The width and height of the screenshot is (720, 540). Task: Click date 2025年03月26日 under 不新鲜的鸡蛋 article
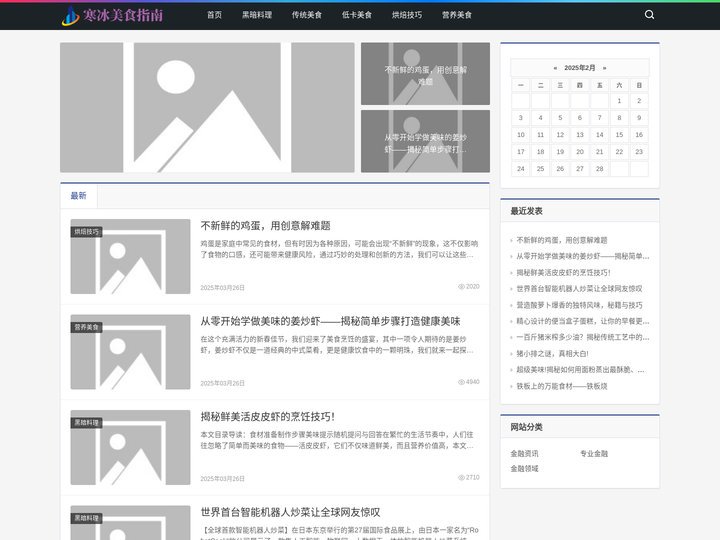click(222, 288)
